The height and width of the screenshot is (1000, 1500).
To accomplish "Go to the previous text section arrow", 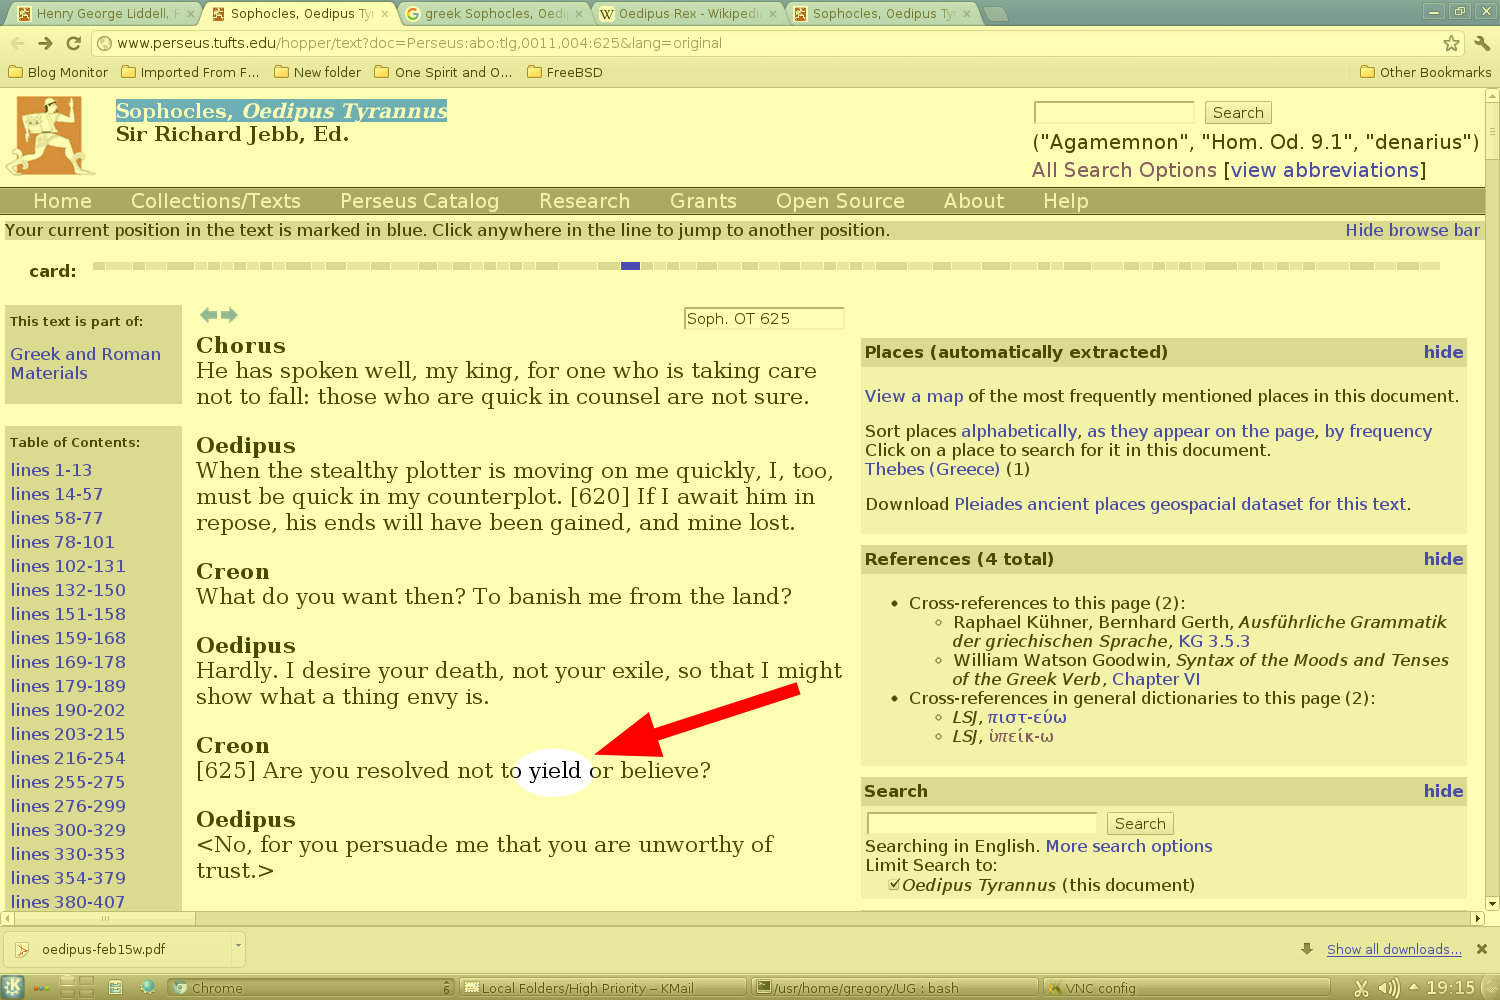I will click(208, 315).
